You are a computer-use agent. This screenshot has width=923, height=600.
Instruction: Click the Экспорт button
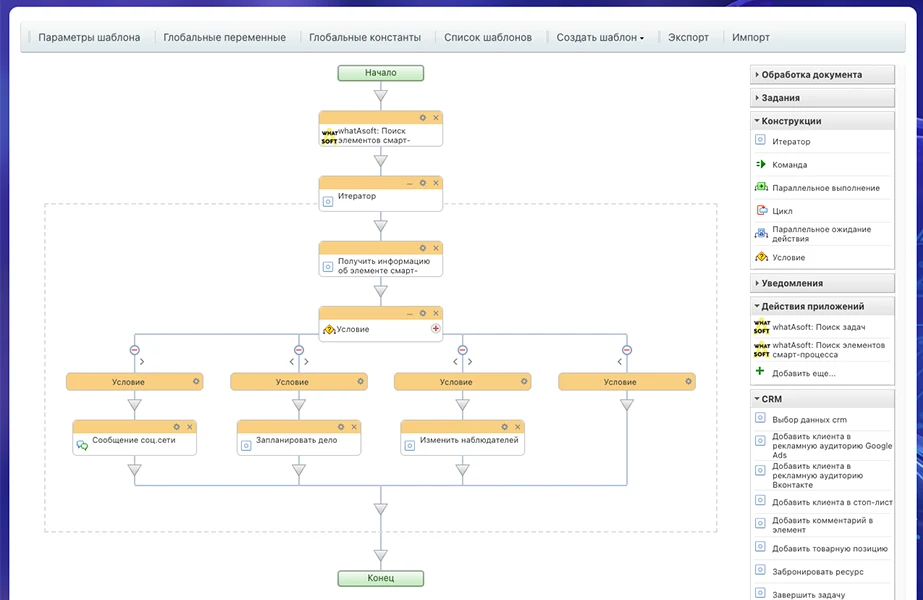(x=688, y=37)
